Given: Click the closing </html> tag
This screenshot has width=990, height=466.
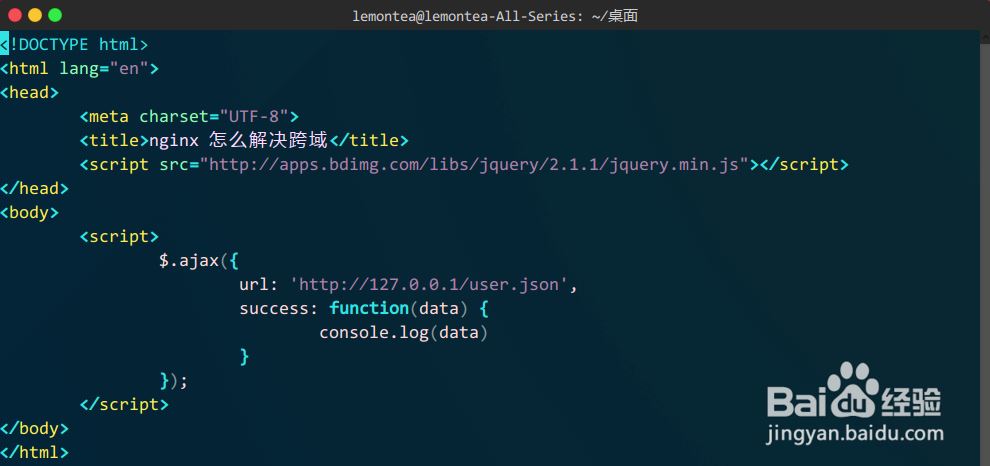Looking at the screenshot, I should pyautogui.click(x=35, y=452).
